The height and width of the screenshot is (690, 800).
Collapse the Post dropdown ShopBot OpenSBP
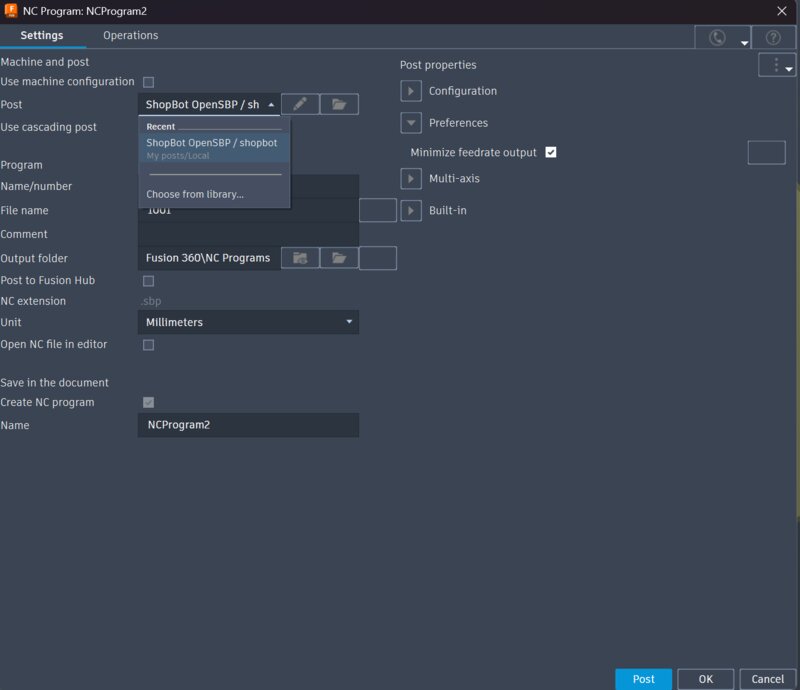point(209,105)
